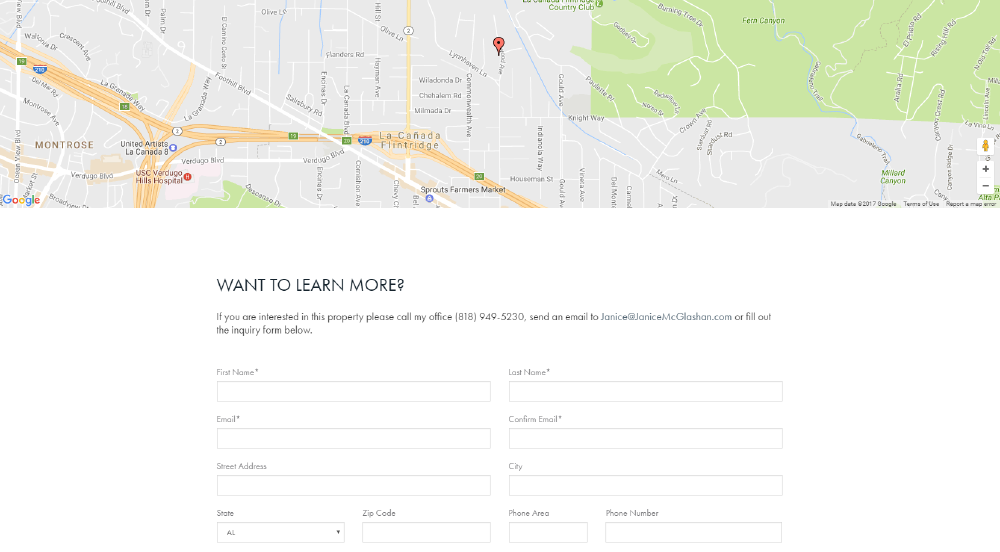Click Knight Way street label

pos(585,118)
